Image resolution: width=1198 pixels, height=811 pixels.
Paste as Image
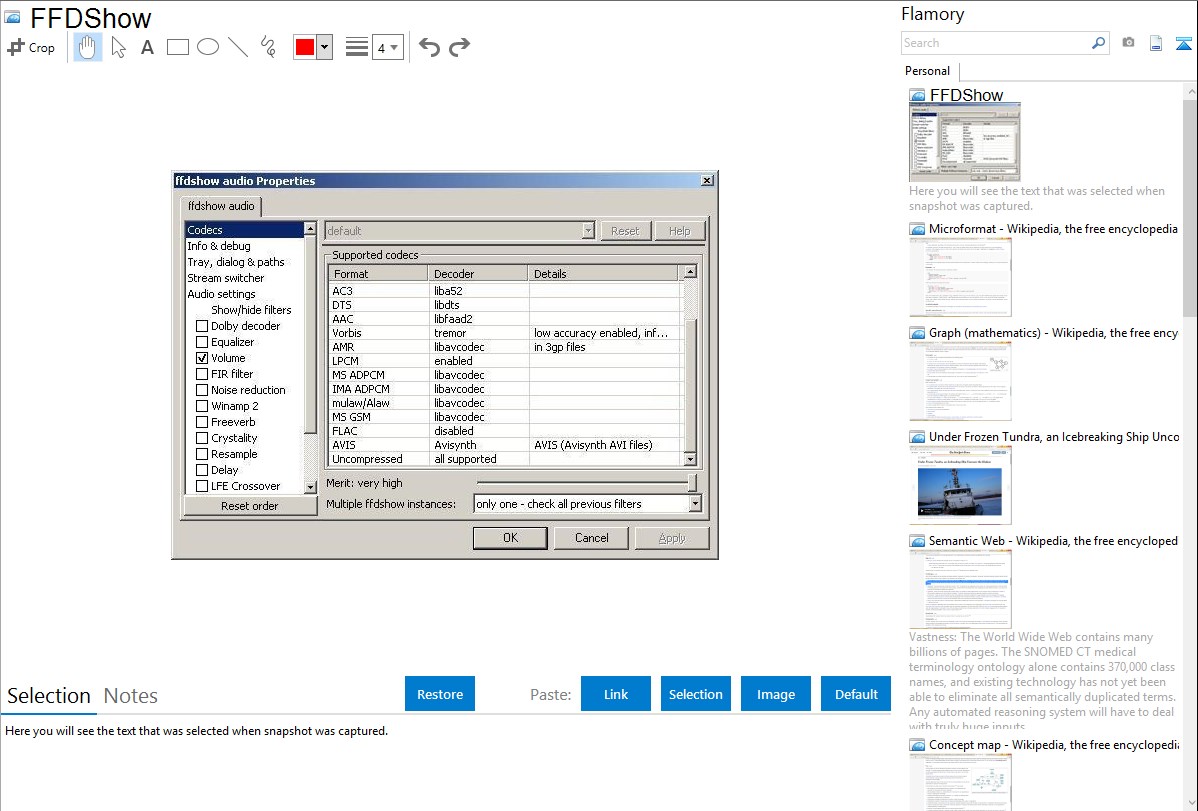tap(775, 694)
